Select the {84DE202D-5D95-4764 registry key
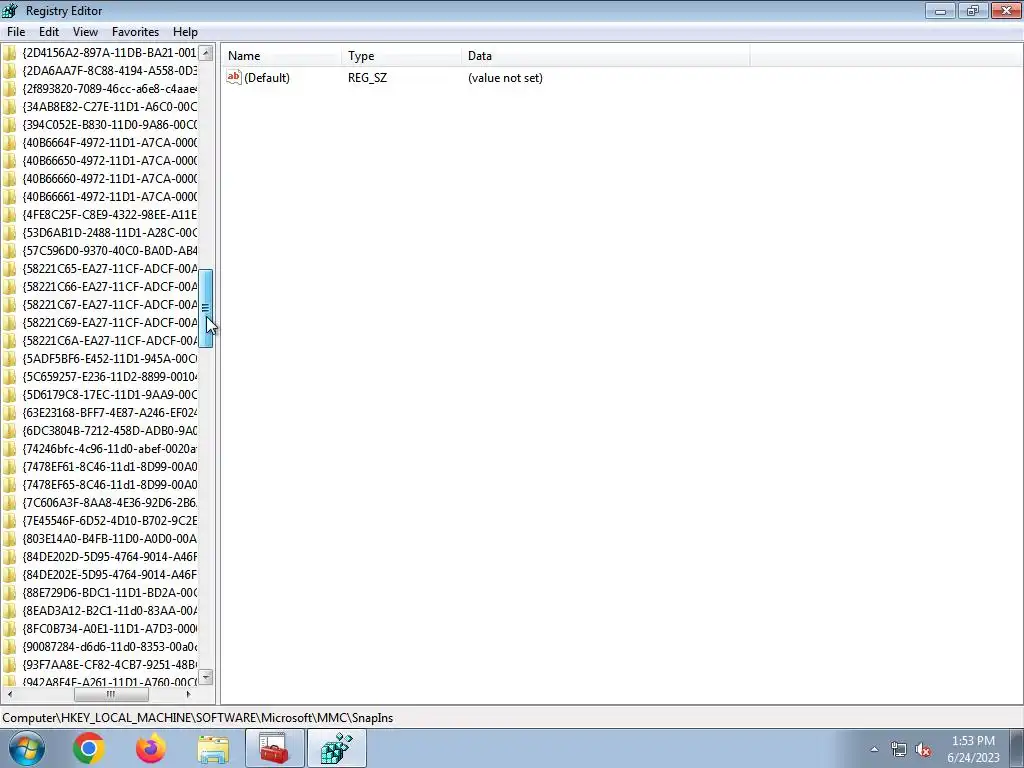This screenshot has width=1024, height=768. pos(109,557)
